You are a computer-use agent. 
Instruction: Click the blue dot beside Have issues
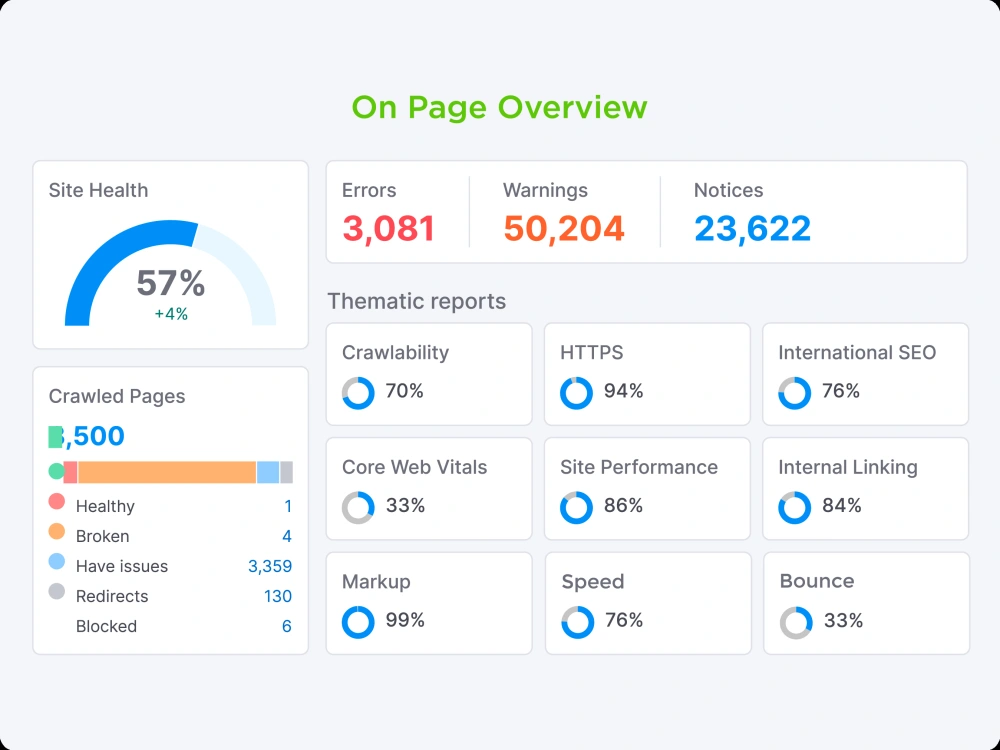pos(57,561)
